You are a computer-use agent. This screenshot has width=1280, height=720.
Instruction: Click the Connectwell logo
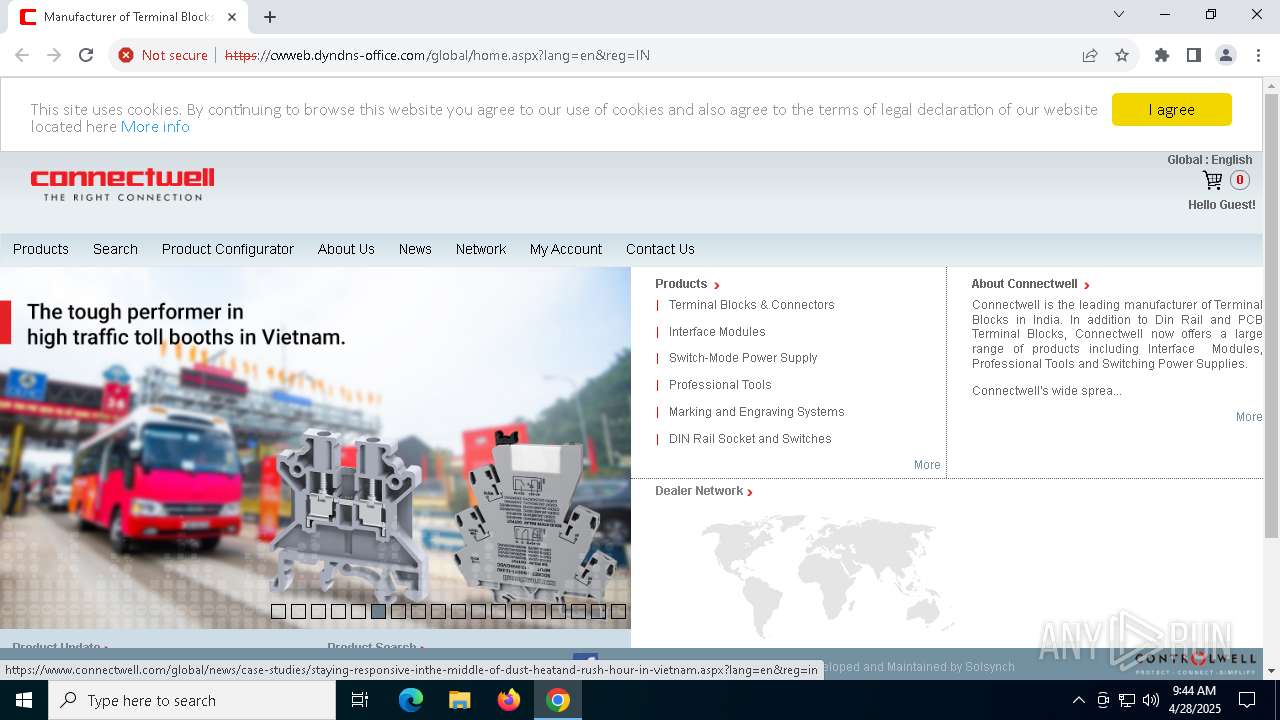tap(122, 184)
